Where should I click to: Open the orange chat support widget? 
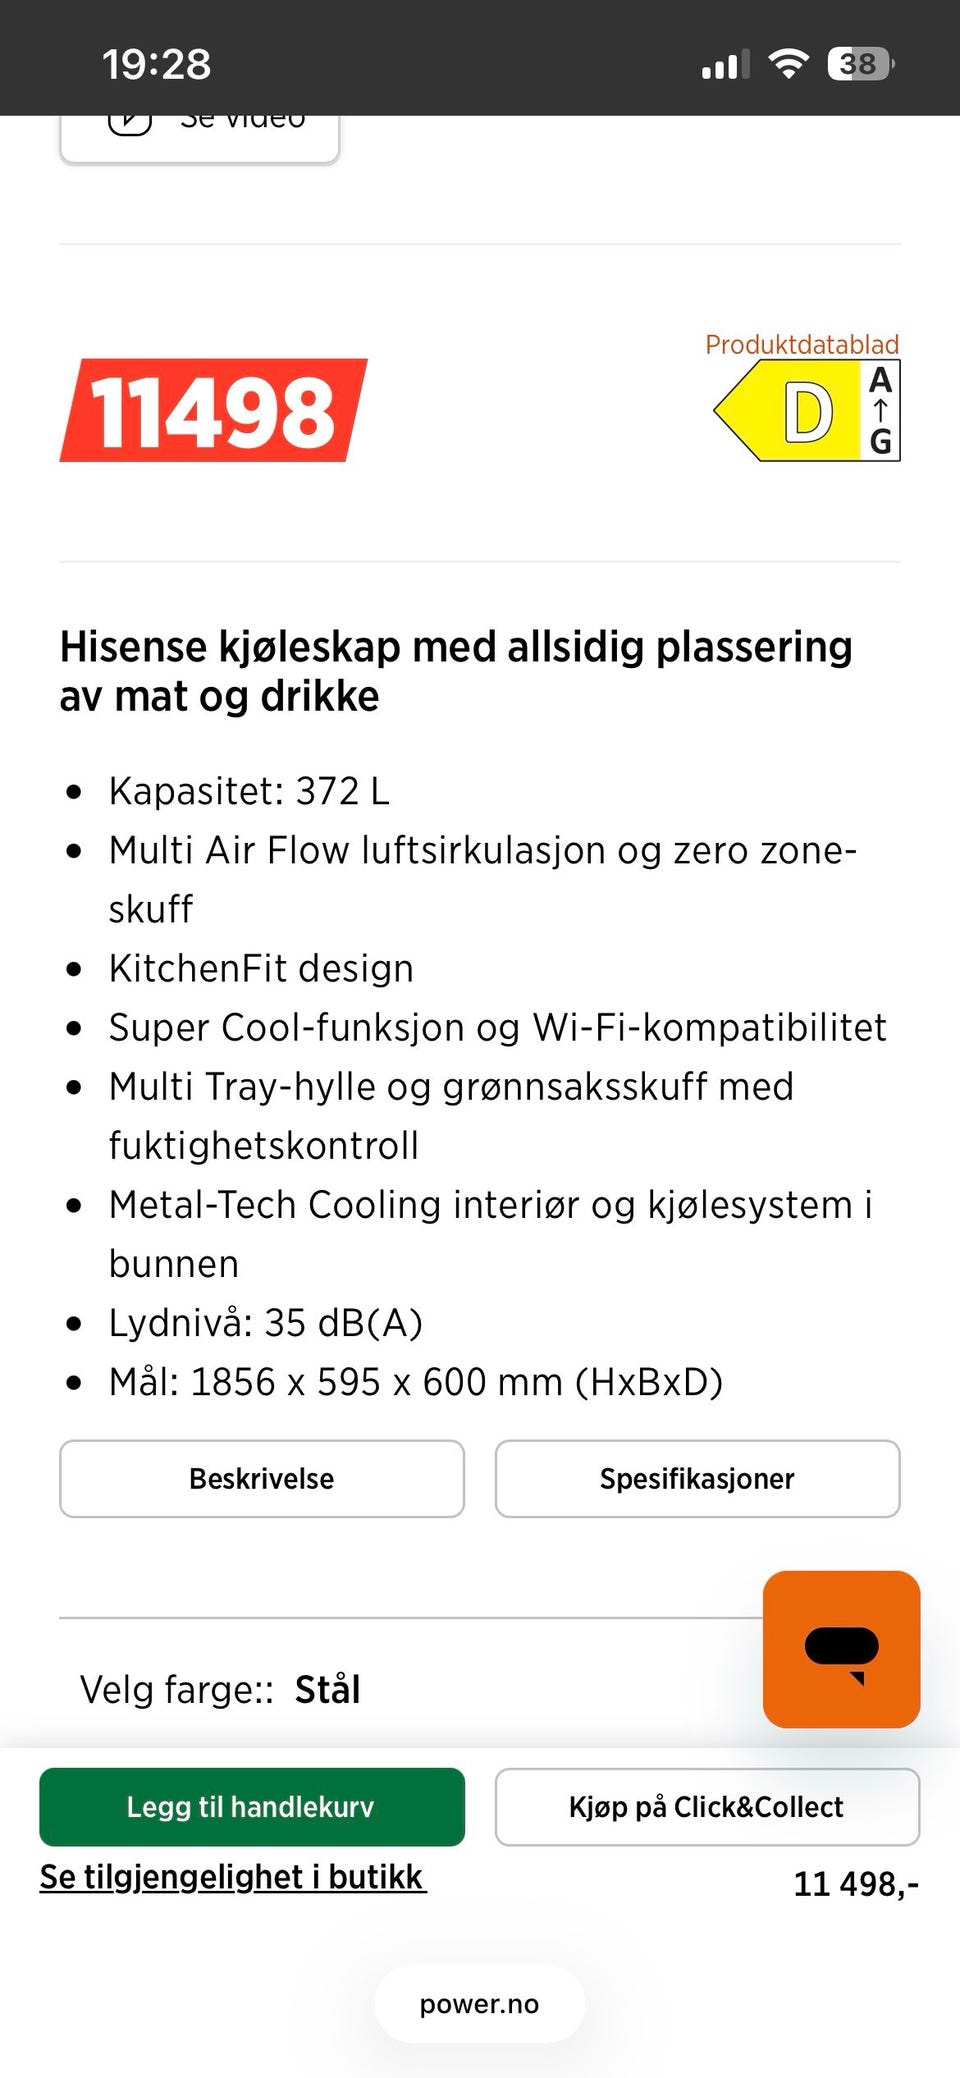click(841, 1649)
